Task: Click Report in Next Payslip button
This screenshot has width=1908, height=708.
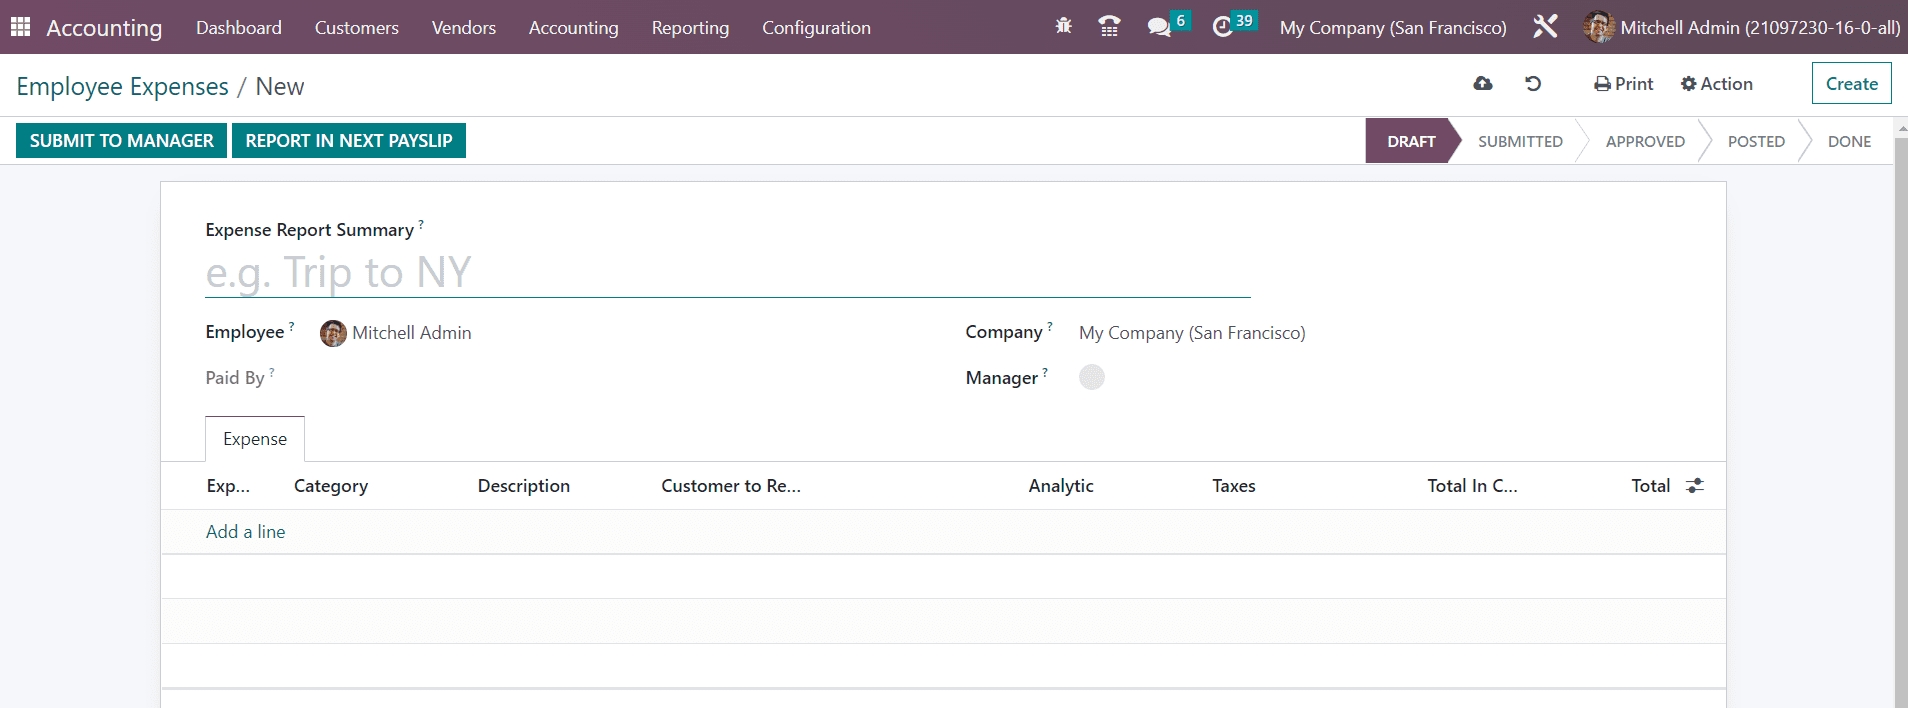Action: tap(349, 141)
